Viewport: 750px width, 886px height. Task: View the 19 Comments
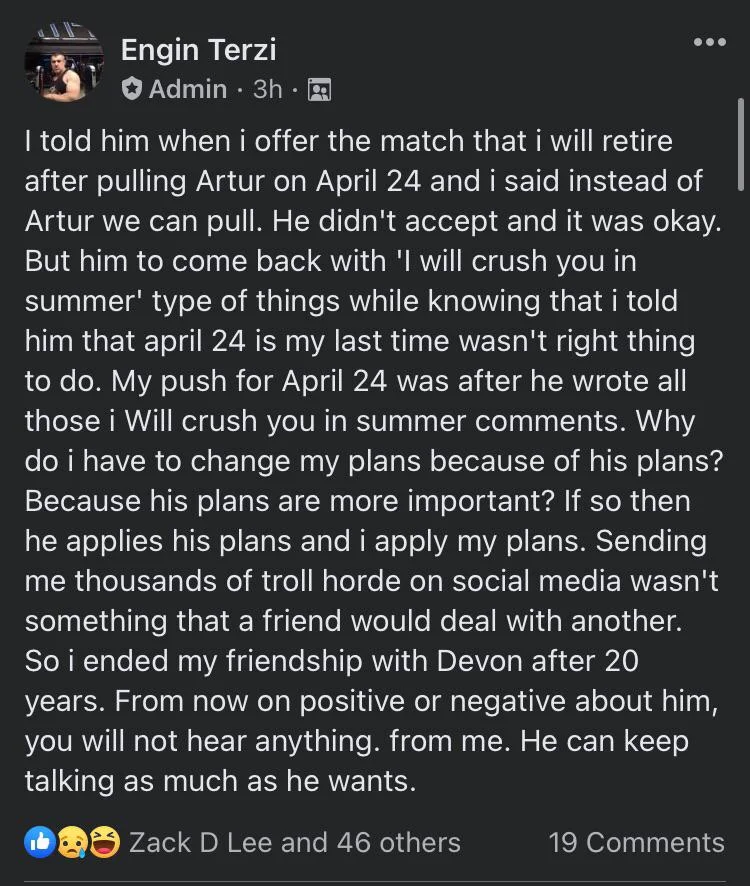636,843
